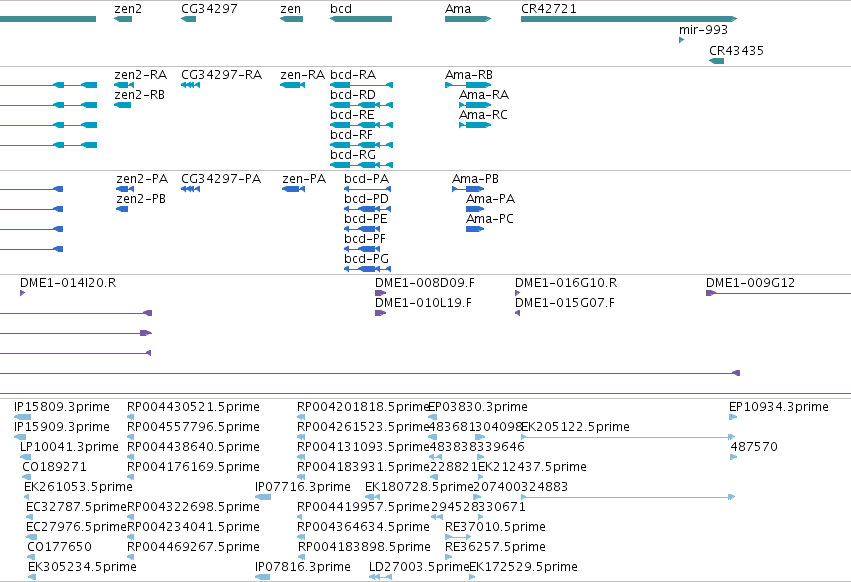Select the bcd gene bar
This screenshot has height=582, width=851.
[361, 19]
